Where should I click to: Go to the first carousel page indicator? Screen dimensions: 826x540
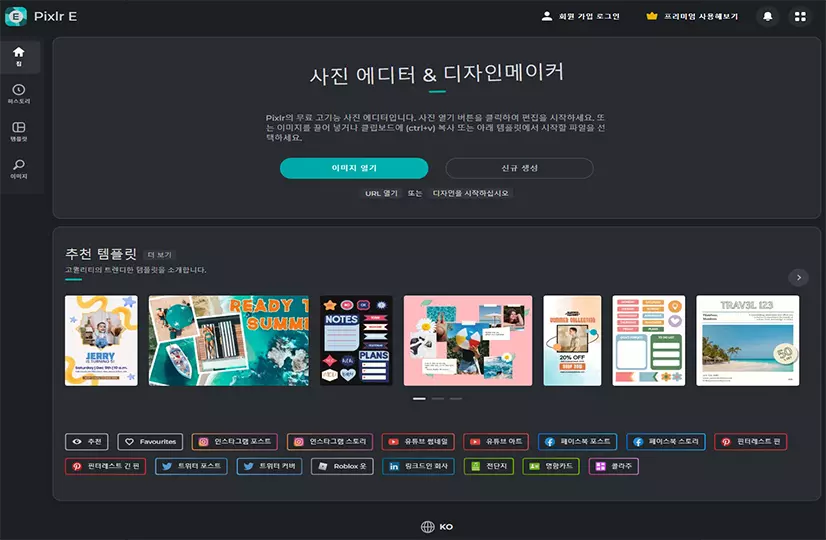[x=419, y=399]
